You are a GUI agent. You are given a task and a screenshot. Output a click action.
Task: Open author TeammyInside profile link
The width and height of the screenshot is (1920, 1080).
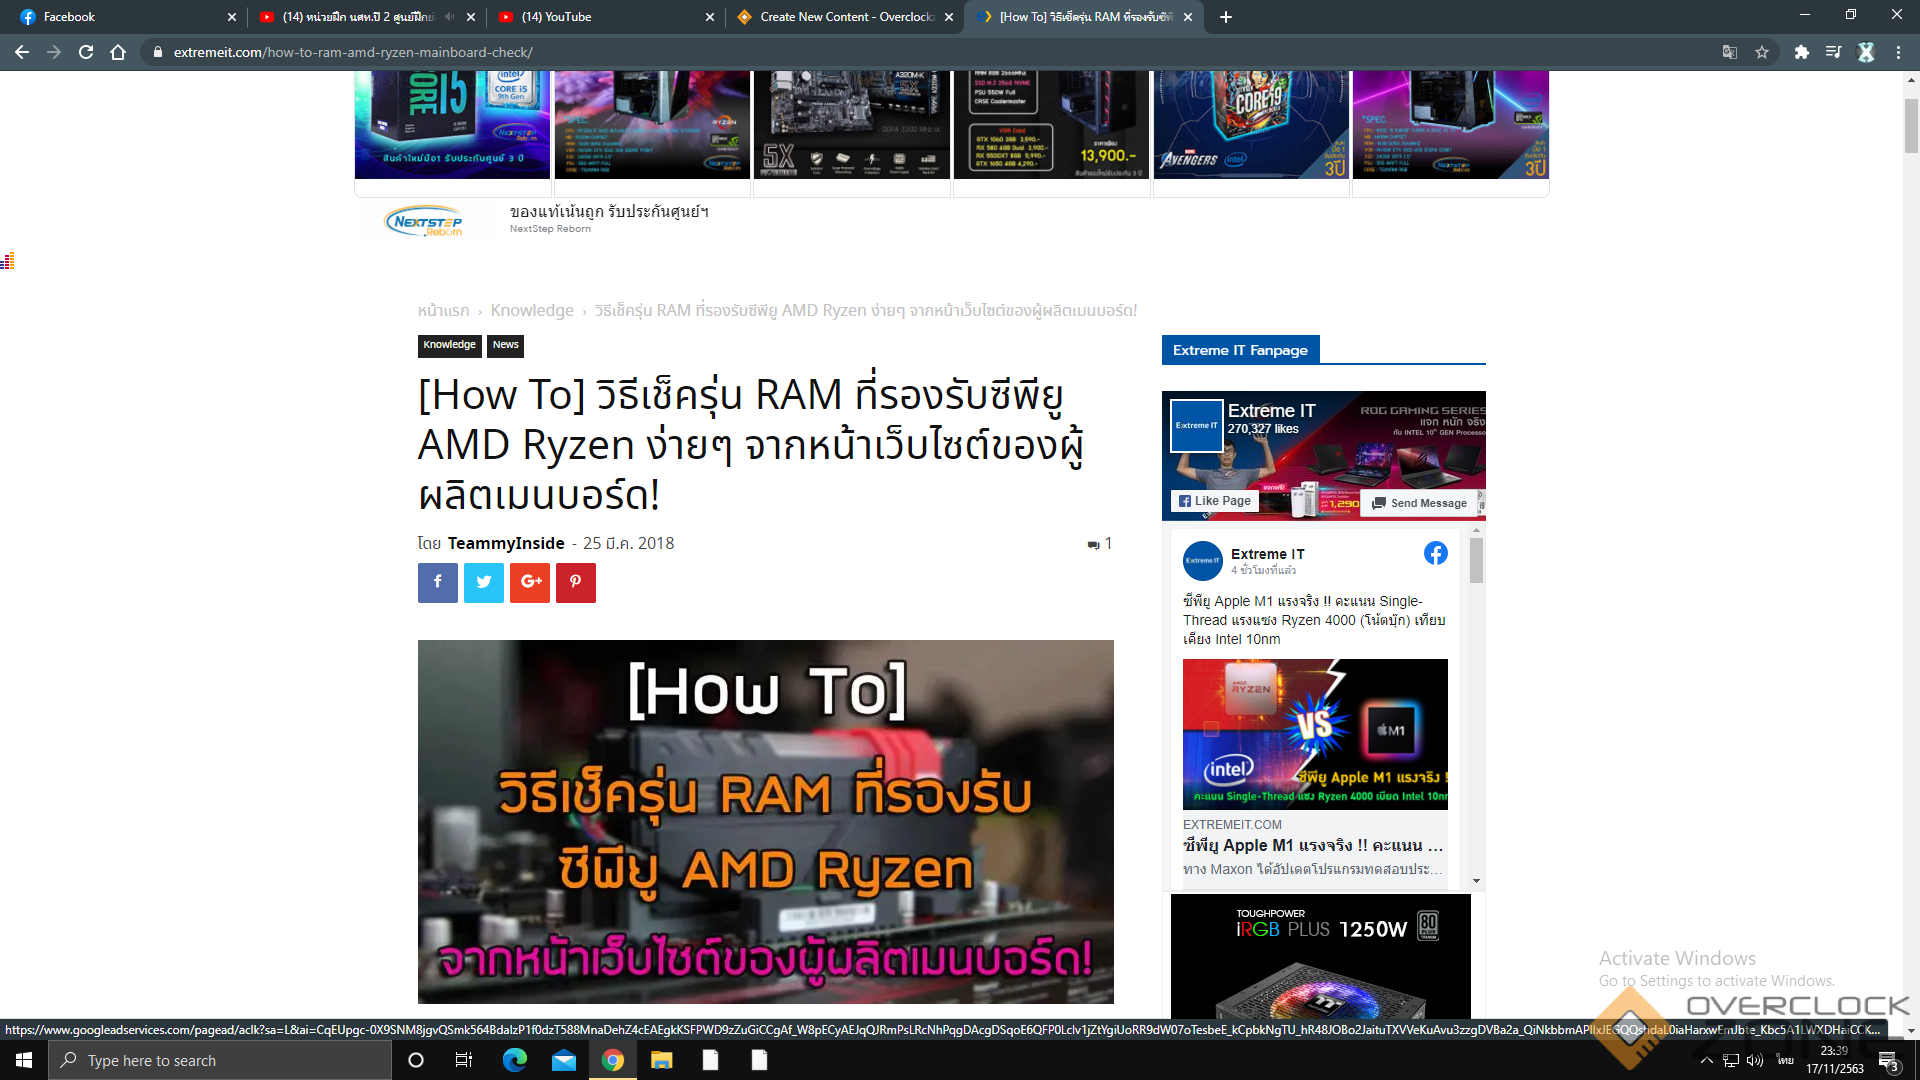[x=506, y=543]
